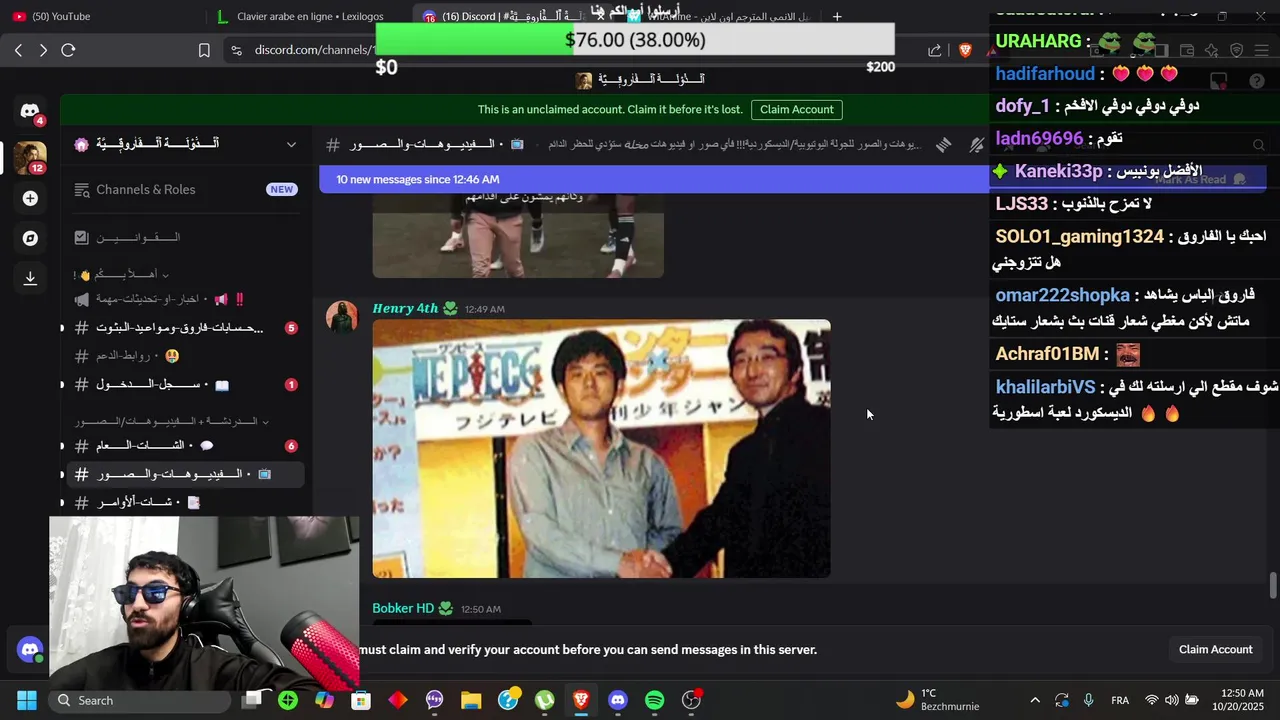
Task: Expand server name dropdown menu
Action: pos(291,144)
